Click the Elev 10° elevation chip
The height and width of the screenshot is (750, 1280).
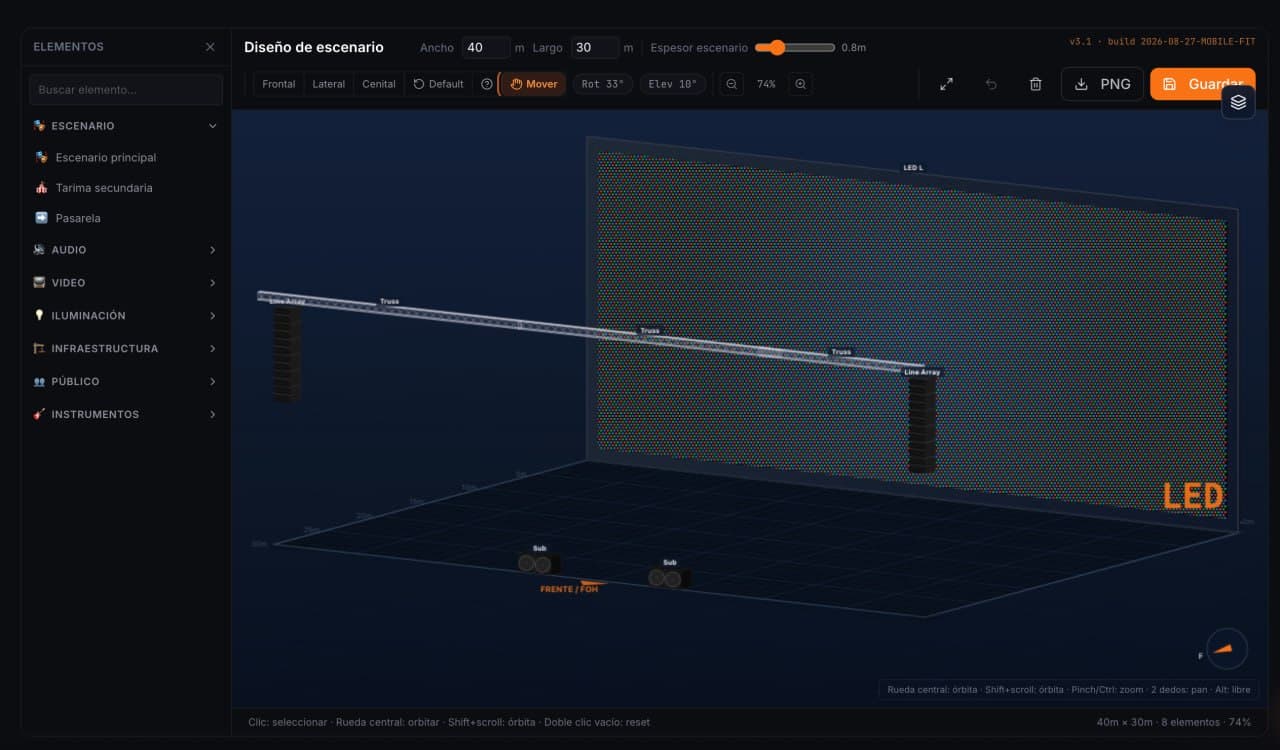(x=673, y=84)
